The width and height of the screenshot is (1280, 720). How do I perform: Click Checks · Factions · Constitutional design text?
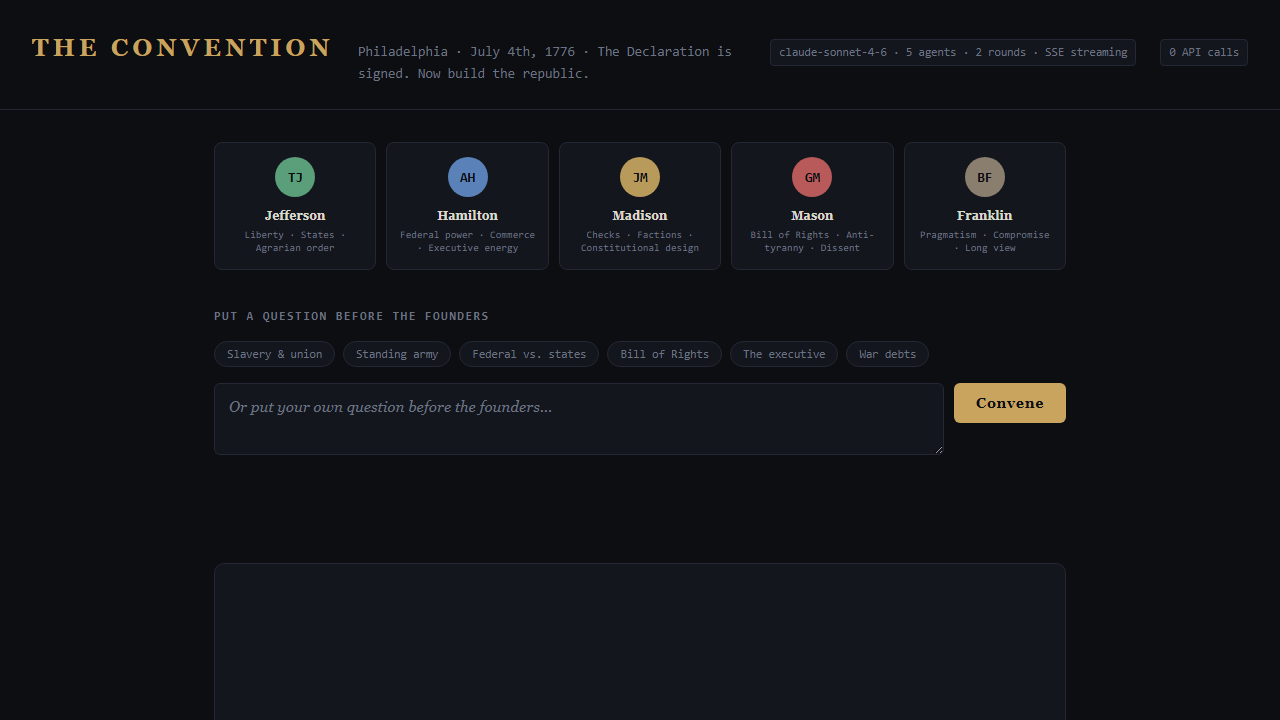640,241
